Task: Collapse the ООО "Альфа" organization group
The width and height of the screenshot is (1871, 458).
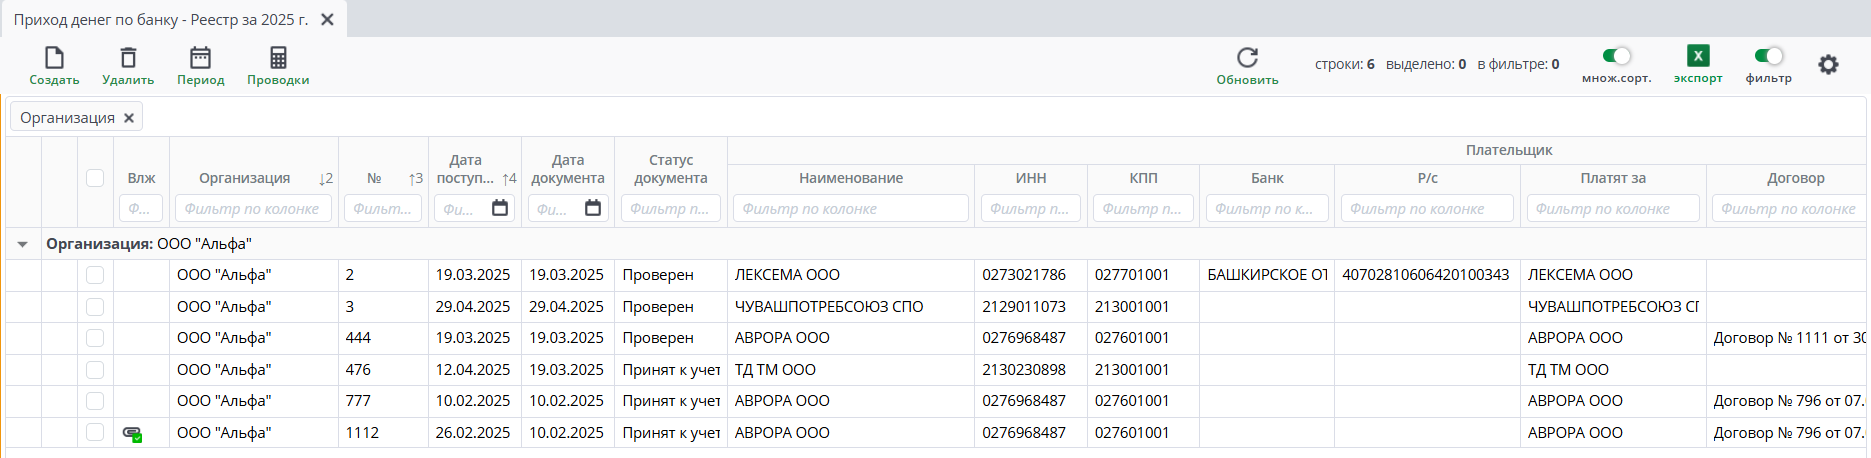Action: pos(22,244)
